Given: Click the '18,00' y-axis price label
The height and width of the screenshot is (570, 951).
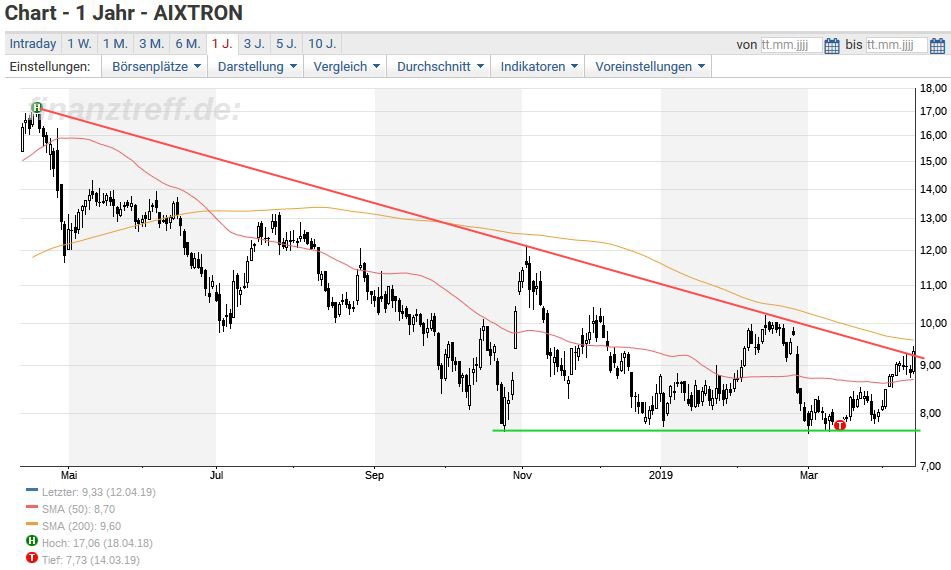Looking at the screenshot, I should [933, 89].
